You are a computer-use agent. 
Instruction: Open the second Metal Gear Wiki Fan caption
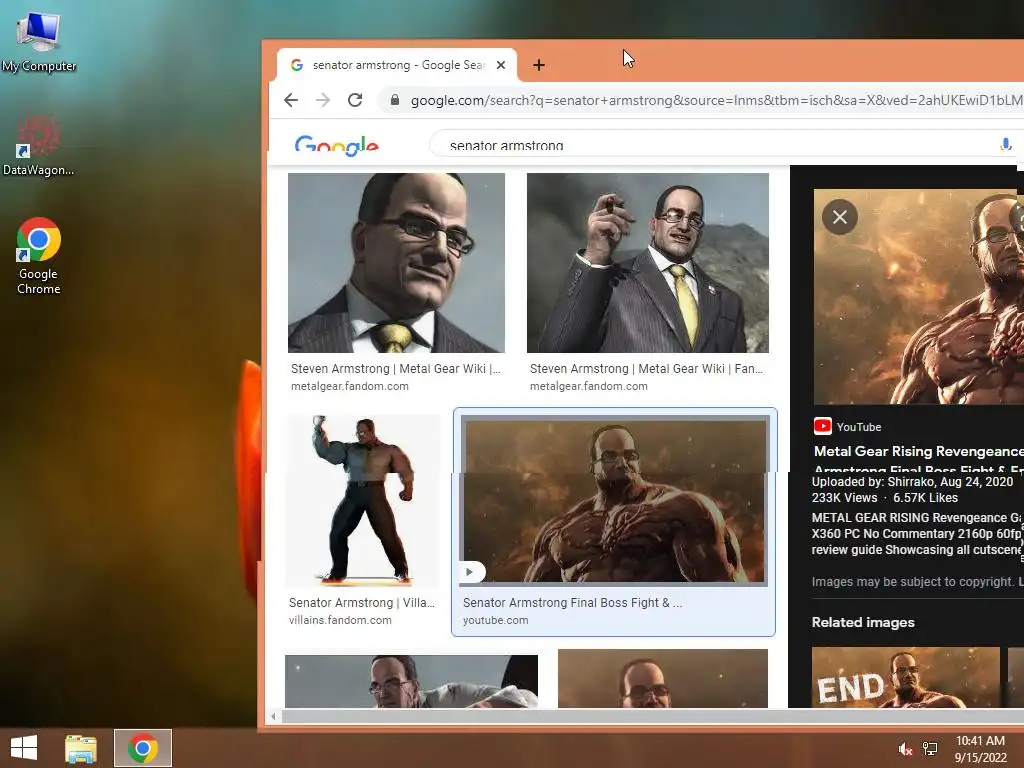click(x=647, y=368)
